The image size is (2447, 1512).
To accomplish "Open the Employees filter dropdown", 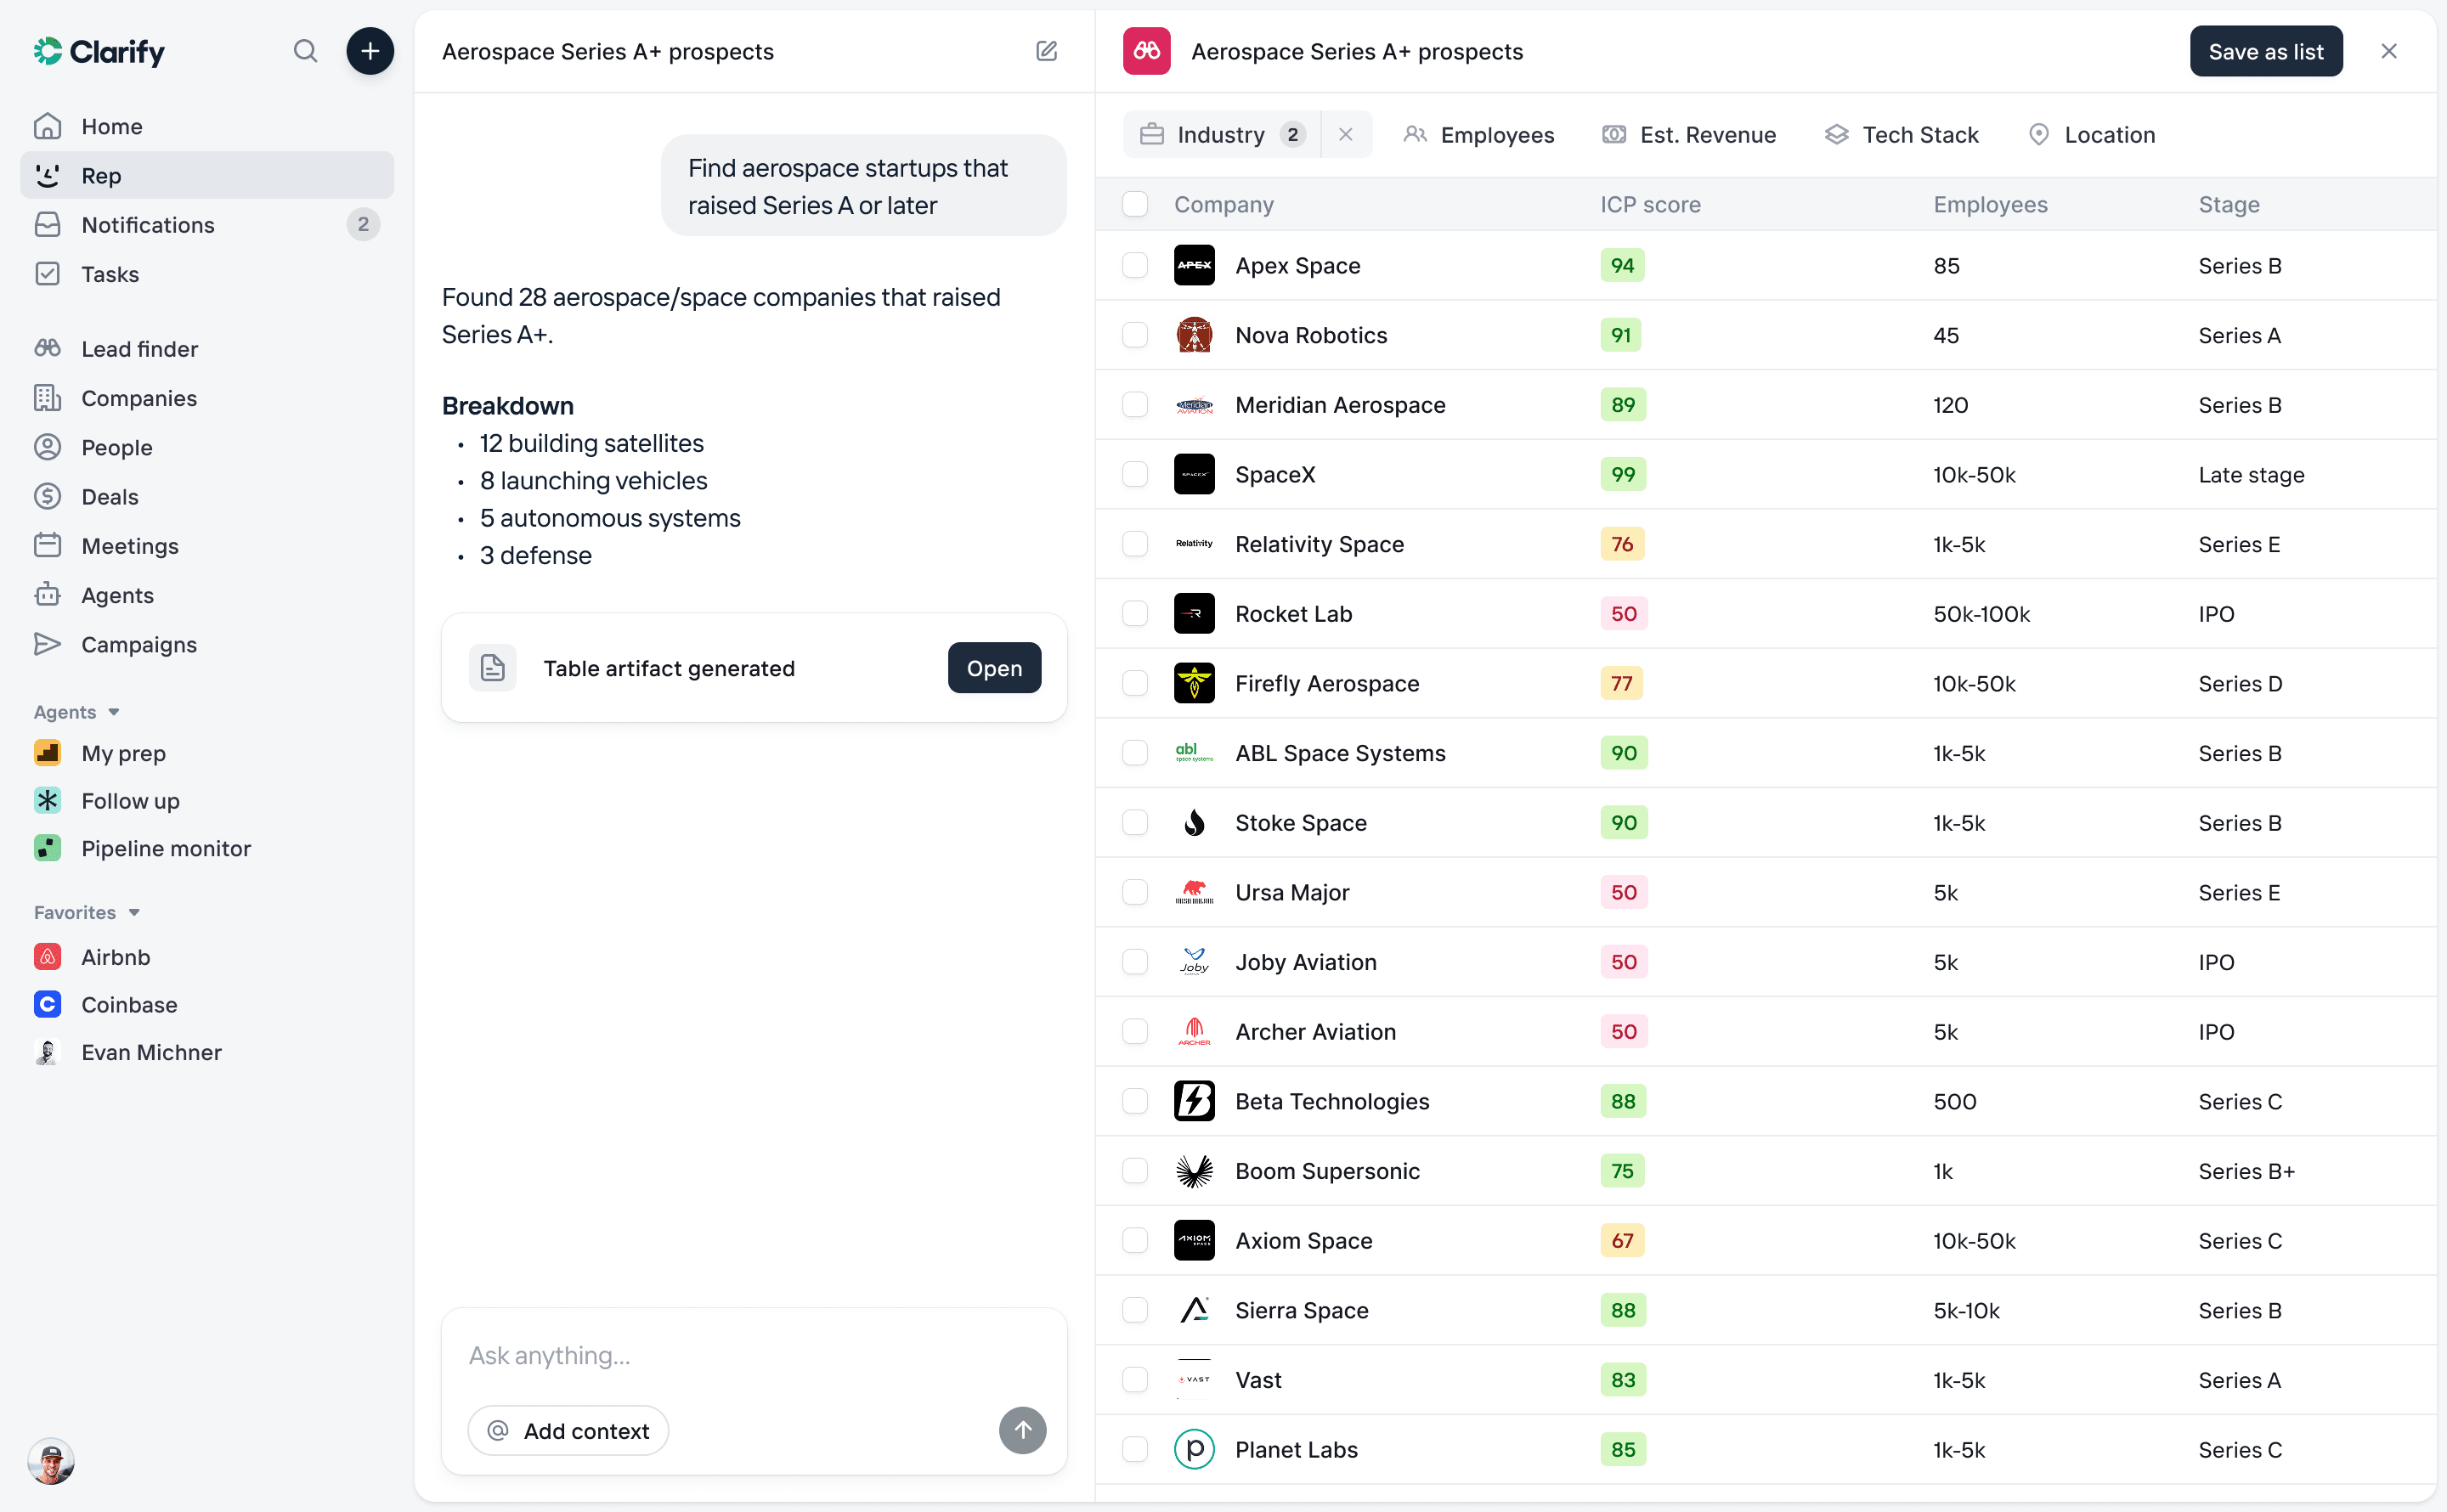I will [x=1478, y=134].
